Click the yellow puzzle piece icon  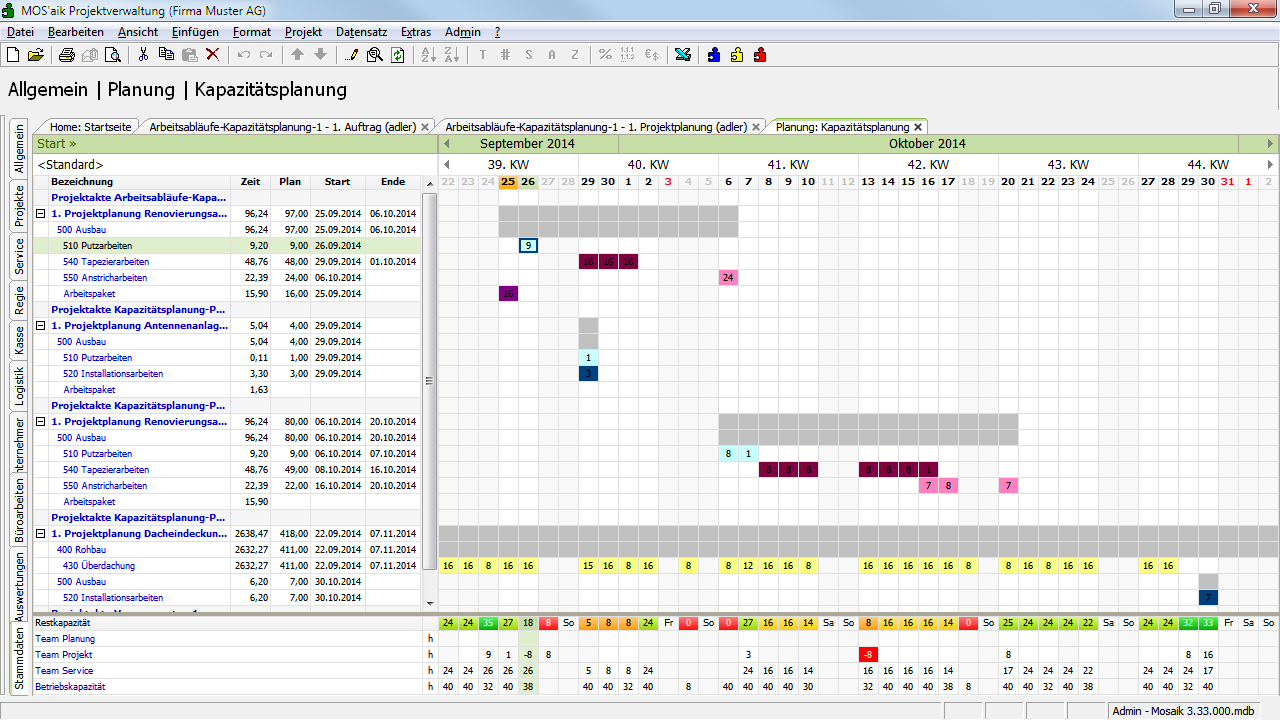[737, 55]
